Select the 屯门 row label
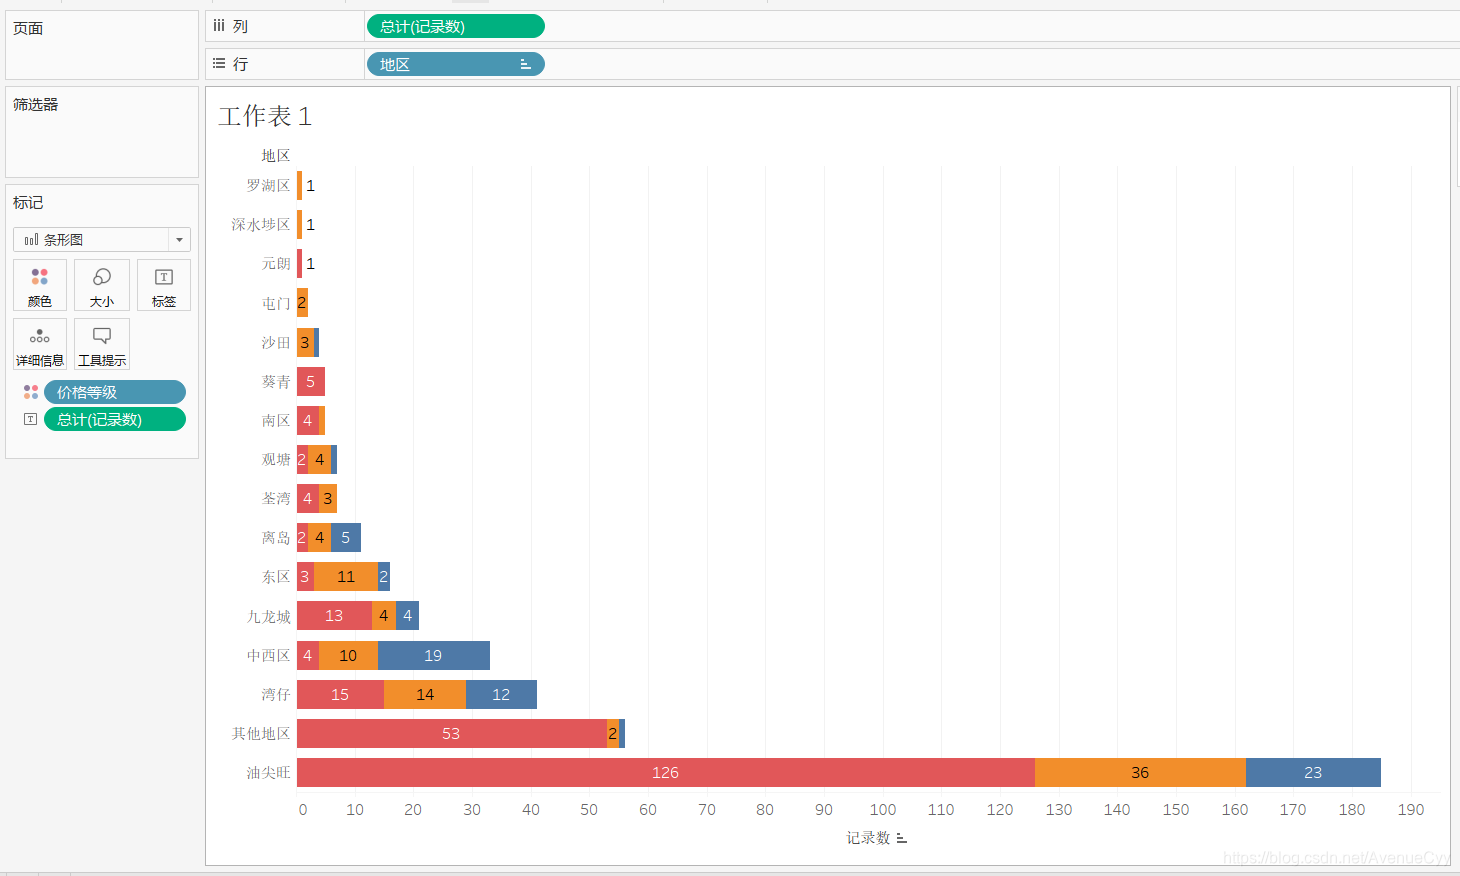 pyautogui.click(x=276, y=303)
